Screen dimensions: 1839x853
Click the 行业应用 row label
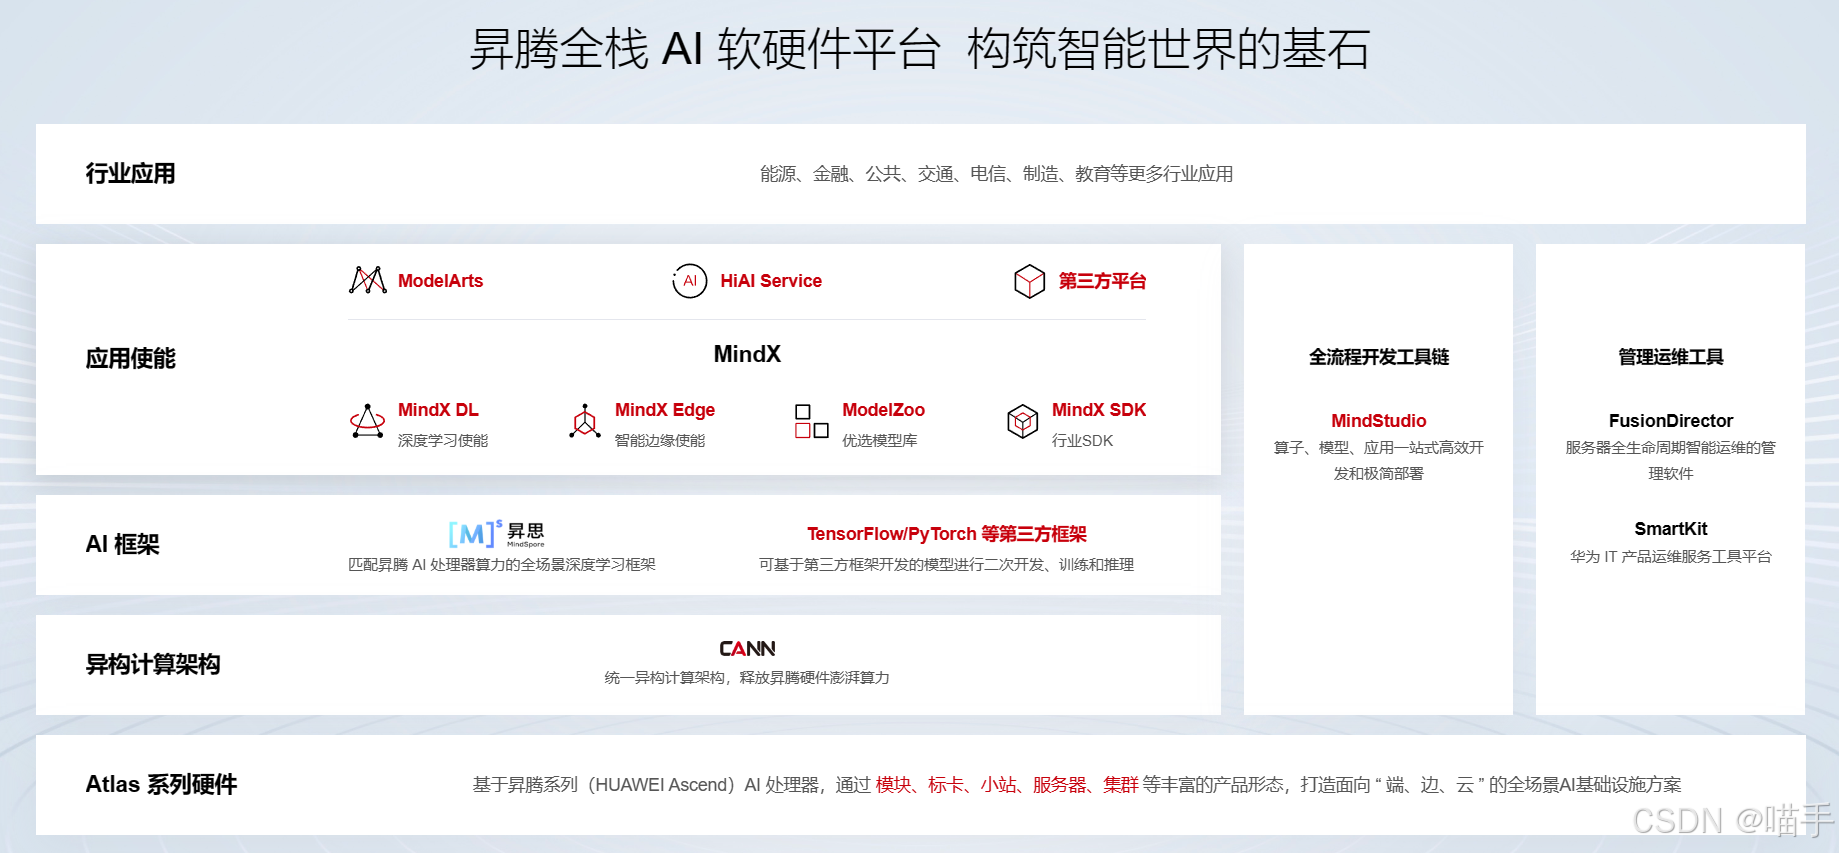[x=130, y=174]
